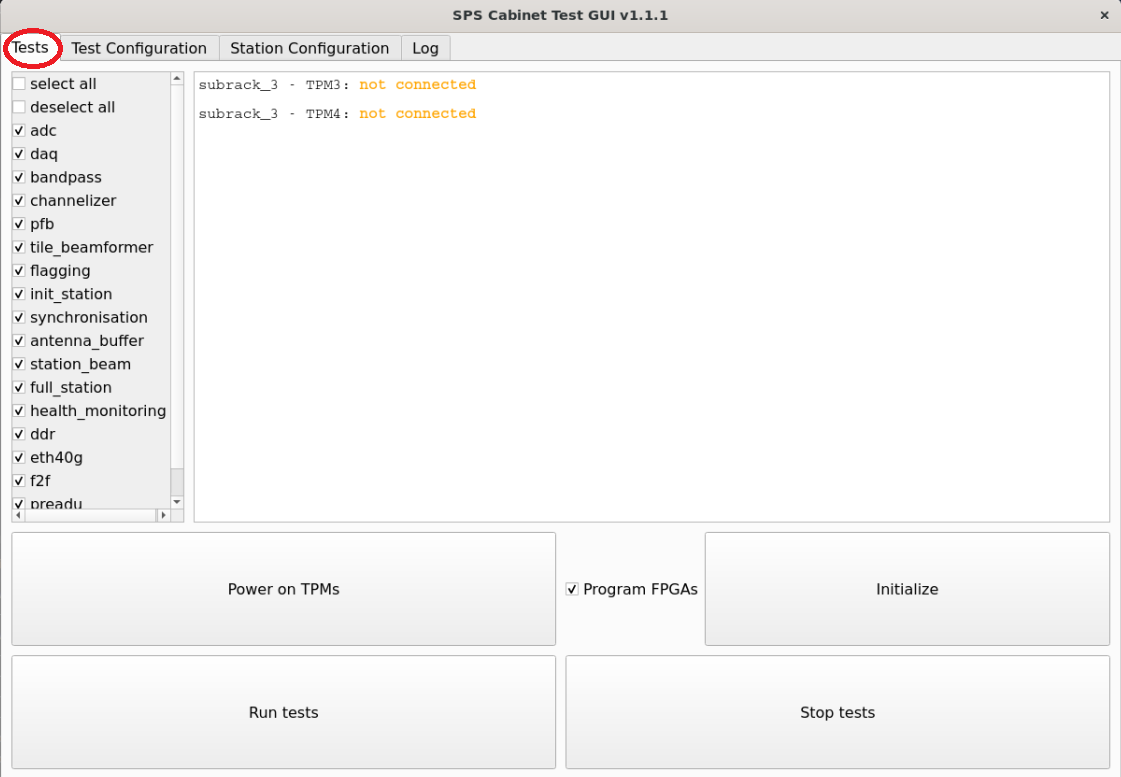View the Log tab
The image size is (1121, 777).
coord(425,47)
